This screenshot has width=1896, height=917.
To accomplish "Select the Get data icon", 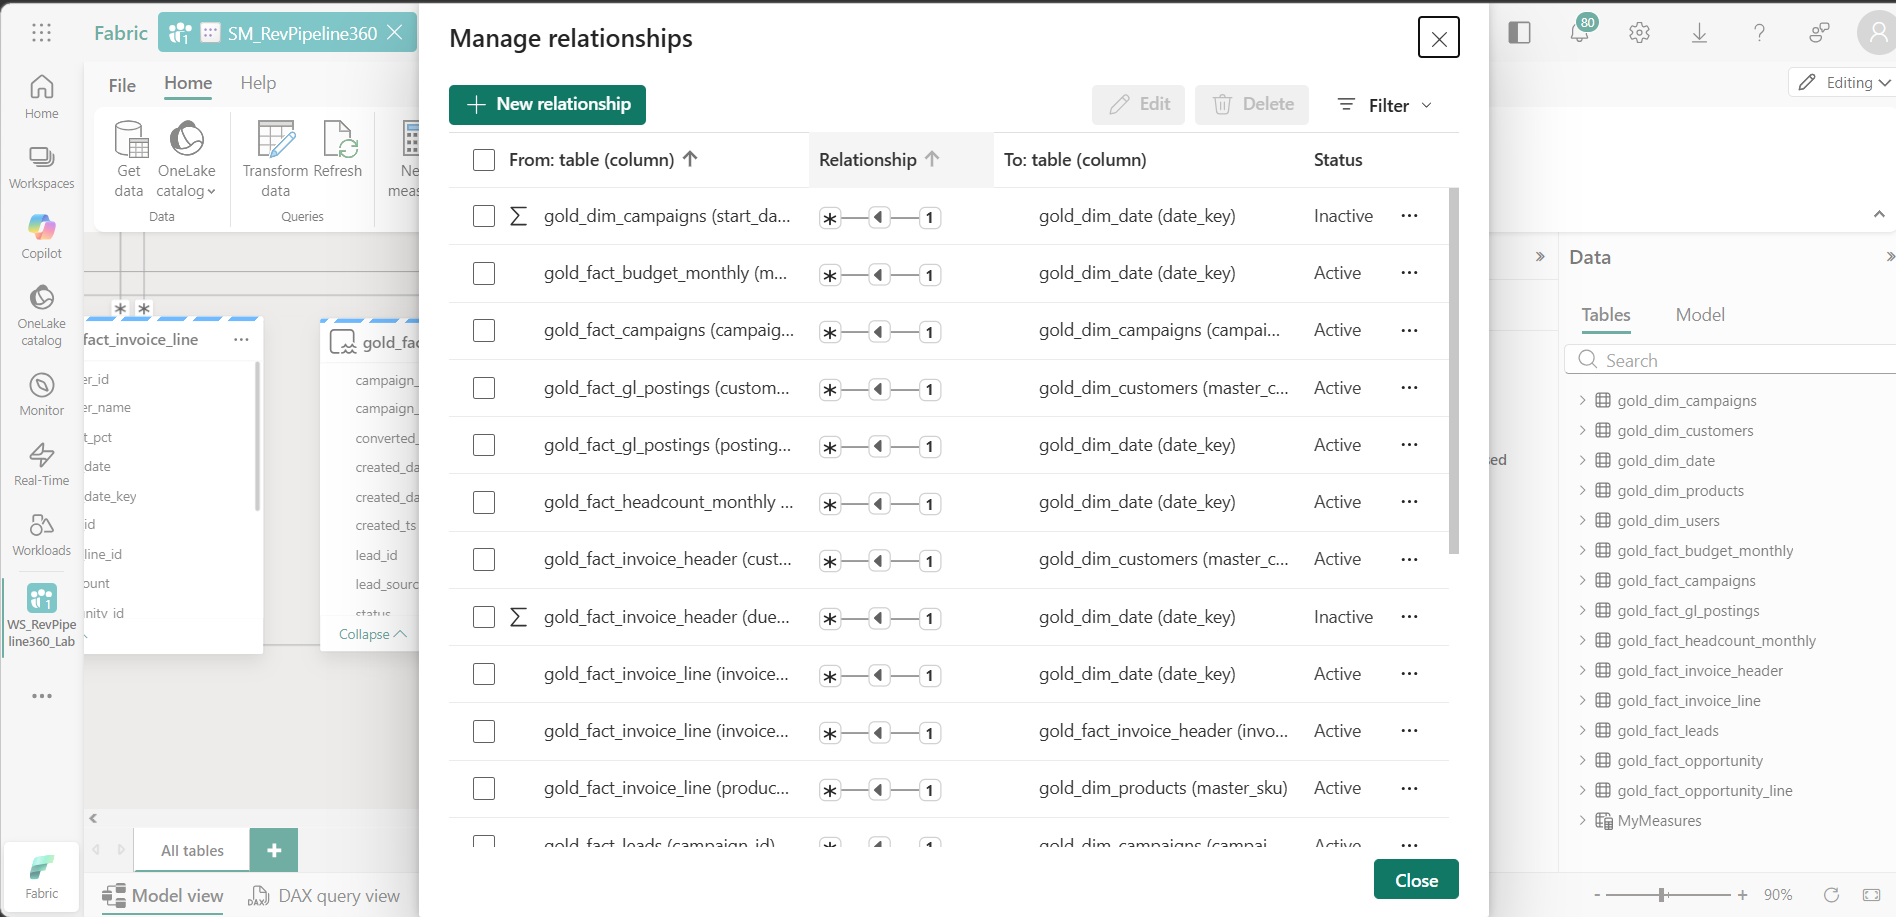I will tap(128, 158).
